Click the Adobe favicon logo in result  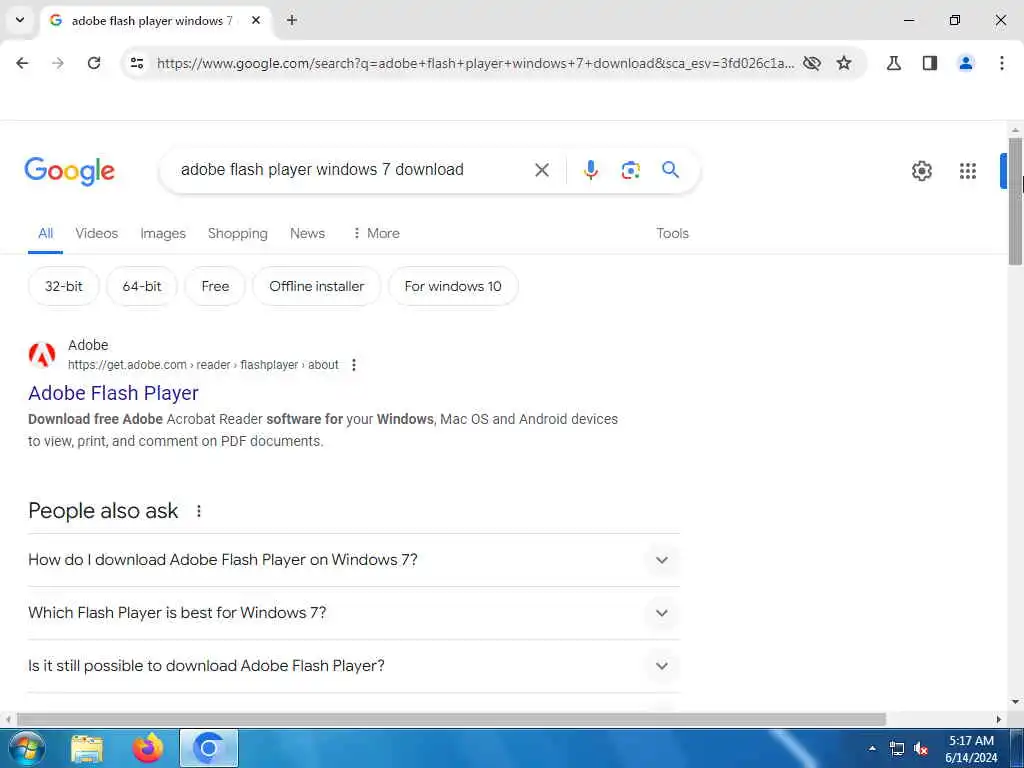pos(42,355)
